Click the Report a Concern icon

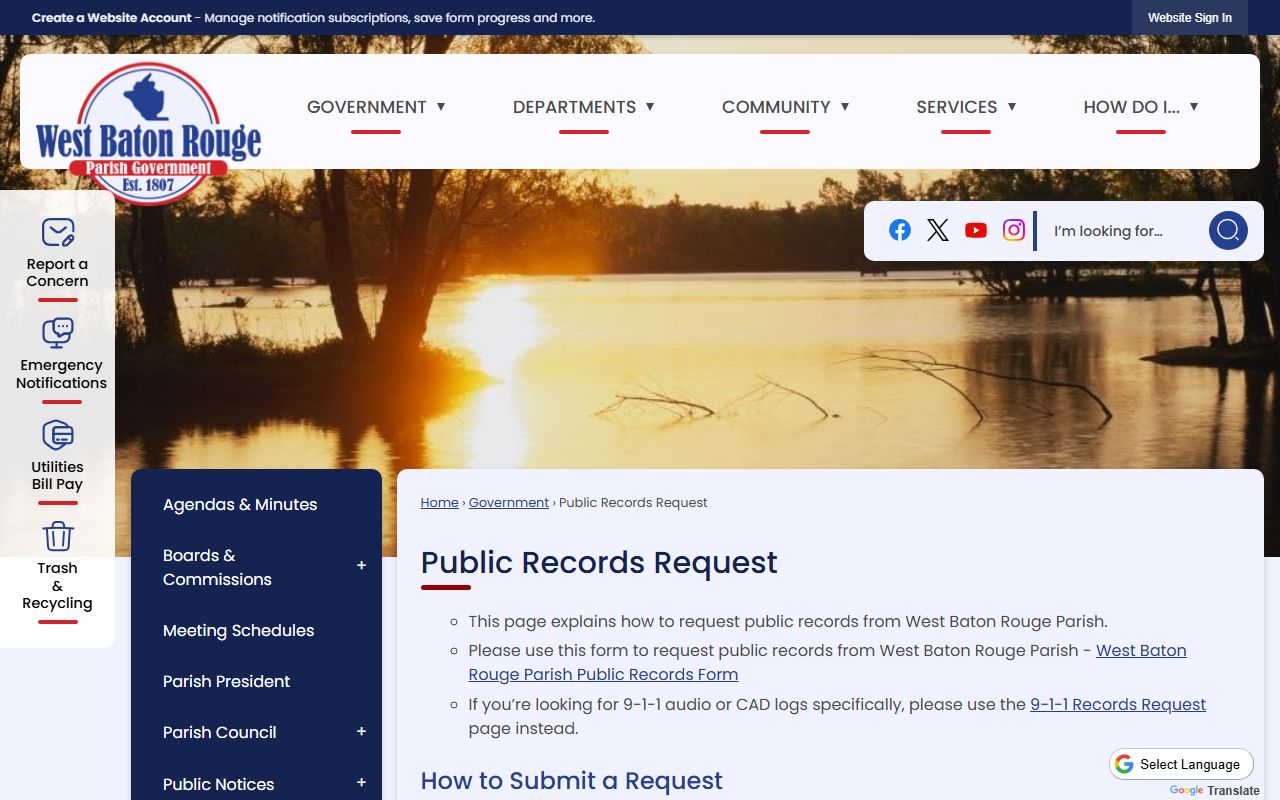pyautogui.click(x=58, y=232)
